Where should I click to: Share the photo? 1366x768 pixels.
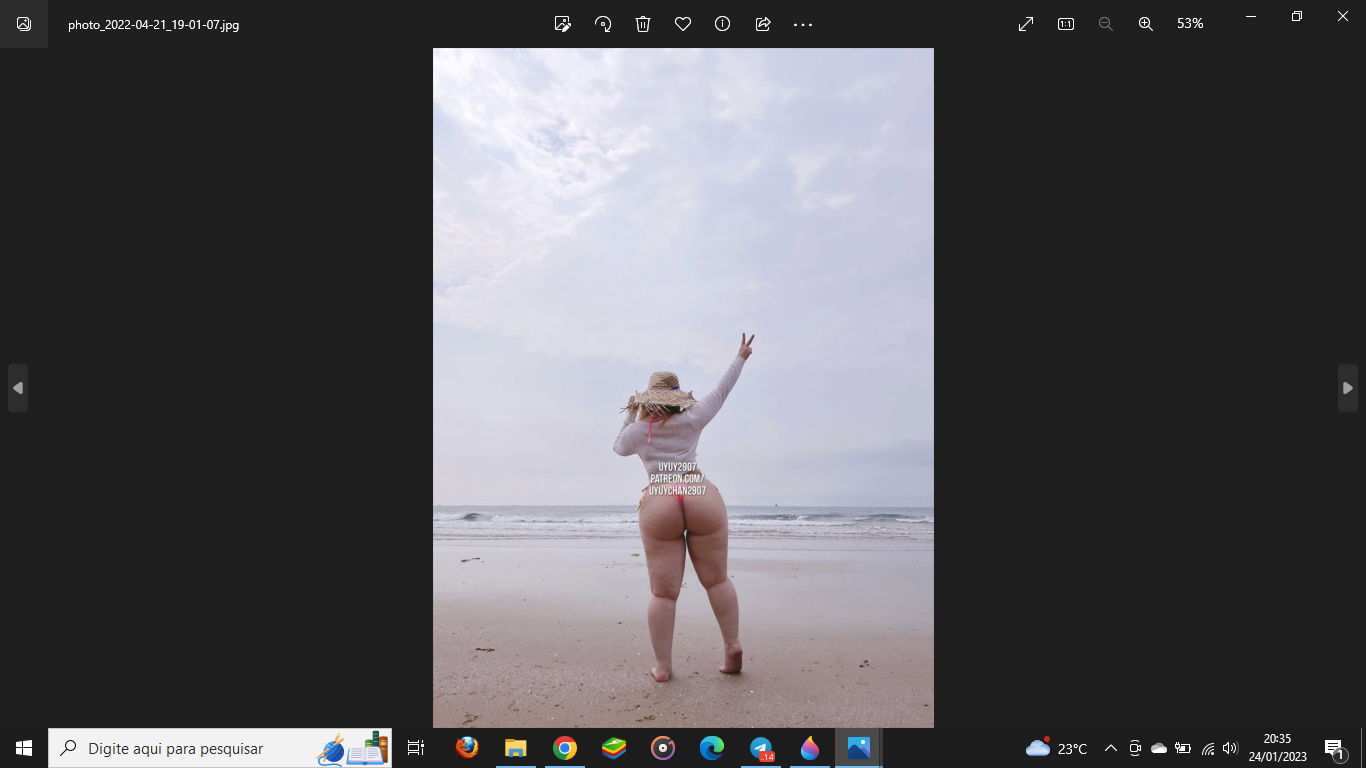pyautogui.click(x=763, y=24)
